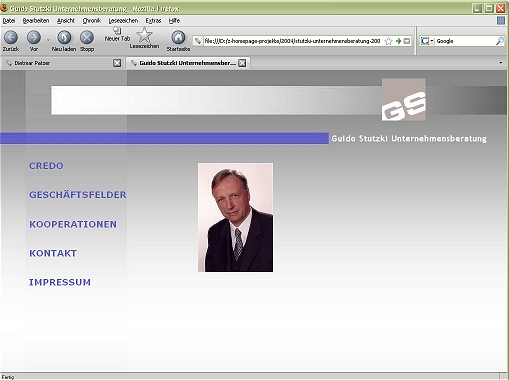Screen dimensions: 509x380
Task: Open the KONTAKT page link
Action: (53, 253)
